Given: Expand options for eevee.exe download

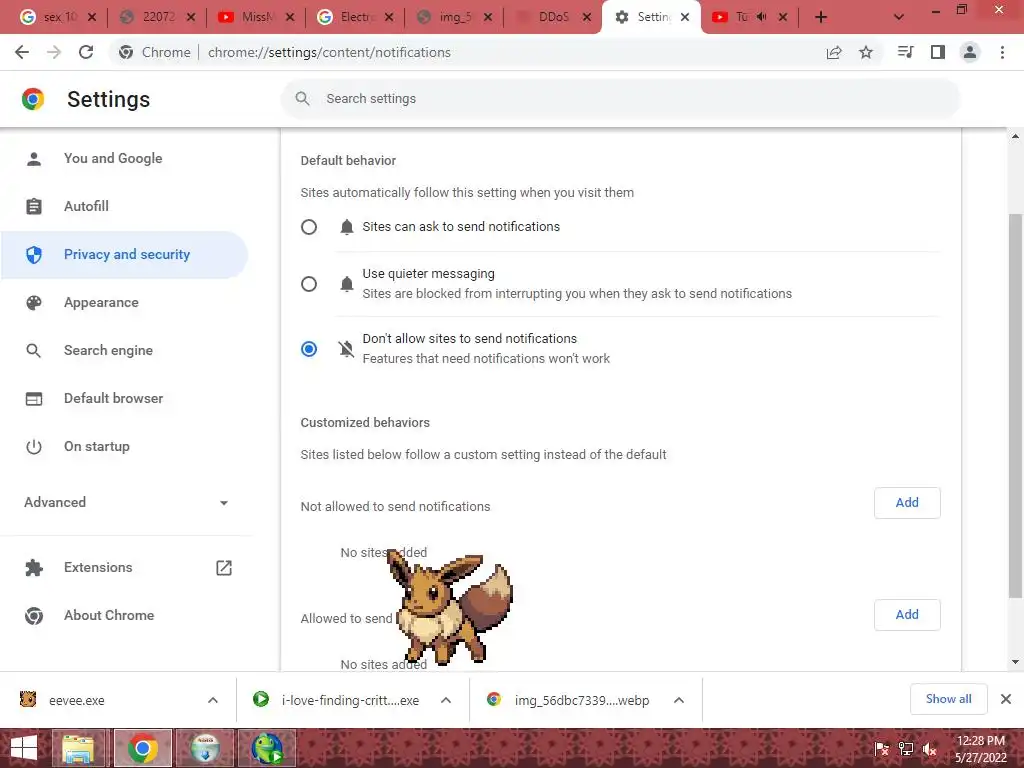Looking at the screenshot, I should (213, 700).
